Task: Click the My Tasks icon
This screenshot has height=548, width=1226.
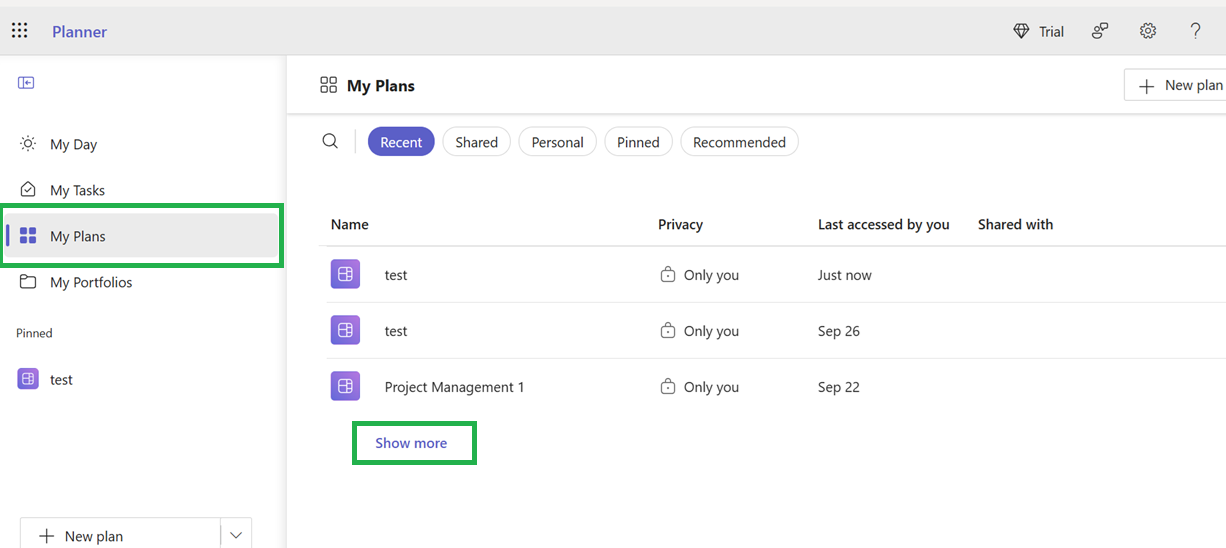Action: tap(28, 190)
